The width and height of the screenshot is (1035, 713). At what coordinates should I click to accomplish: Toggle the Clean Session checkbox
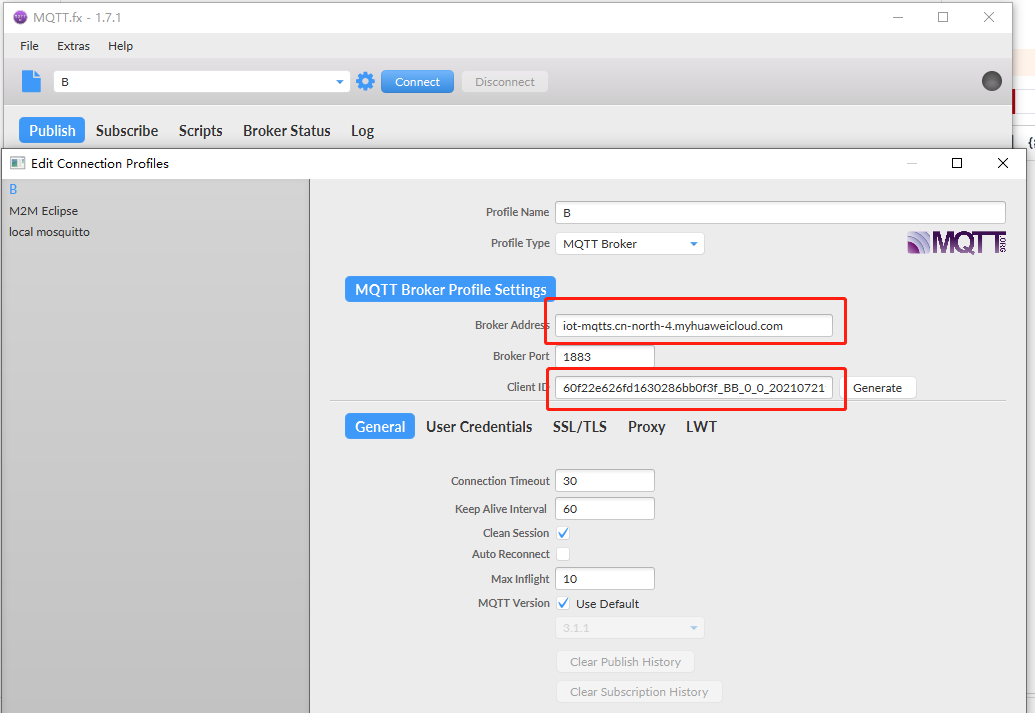[563, 533]
